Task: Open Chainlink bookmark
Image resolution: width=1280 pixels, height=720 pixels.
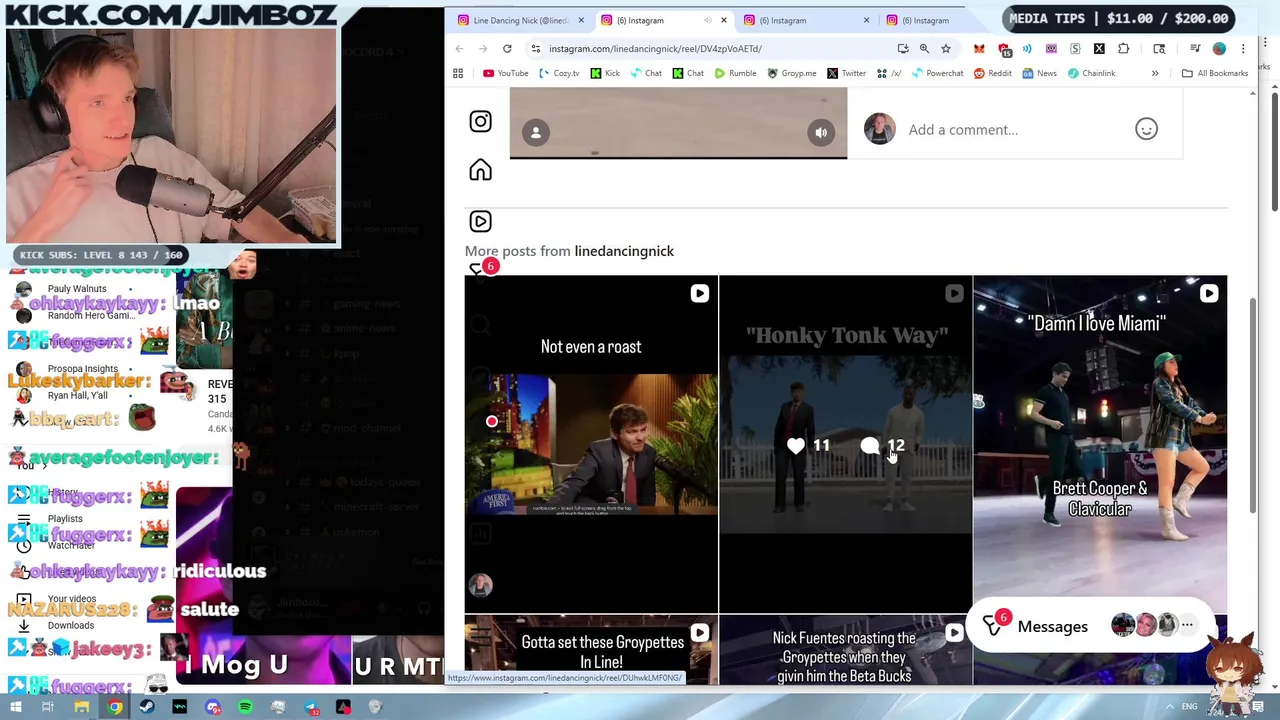Action: coord(1091,73)
